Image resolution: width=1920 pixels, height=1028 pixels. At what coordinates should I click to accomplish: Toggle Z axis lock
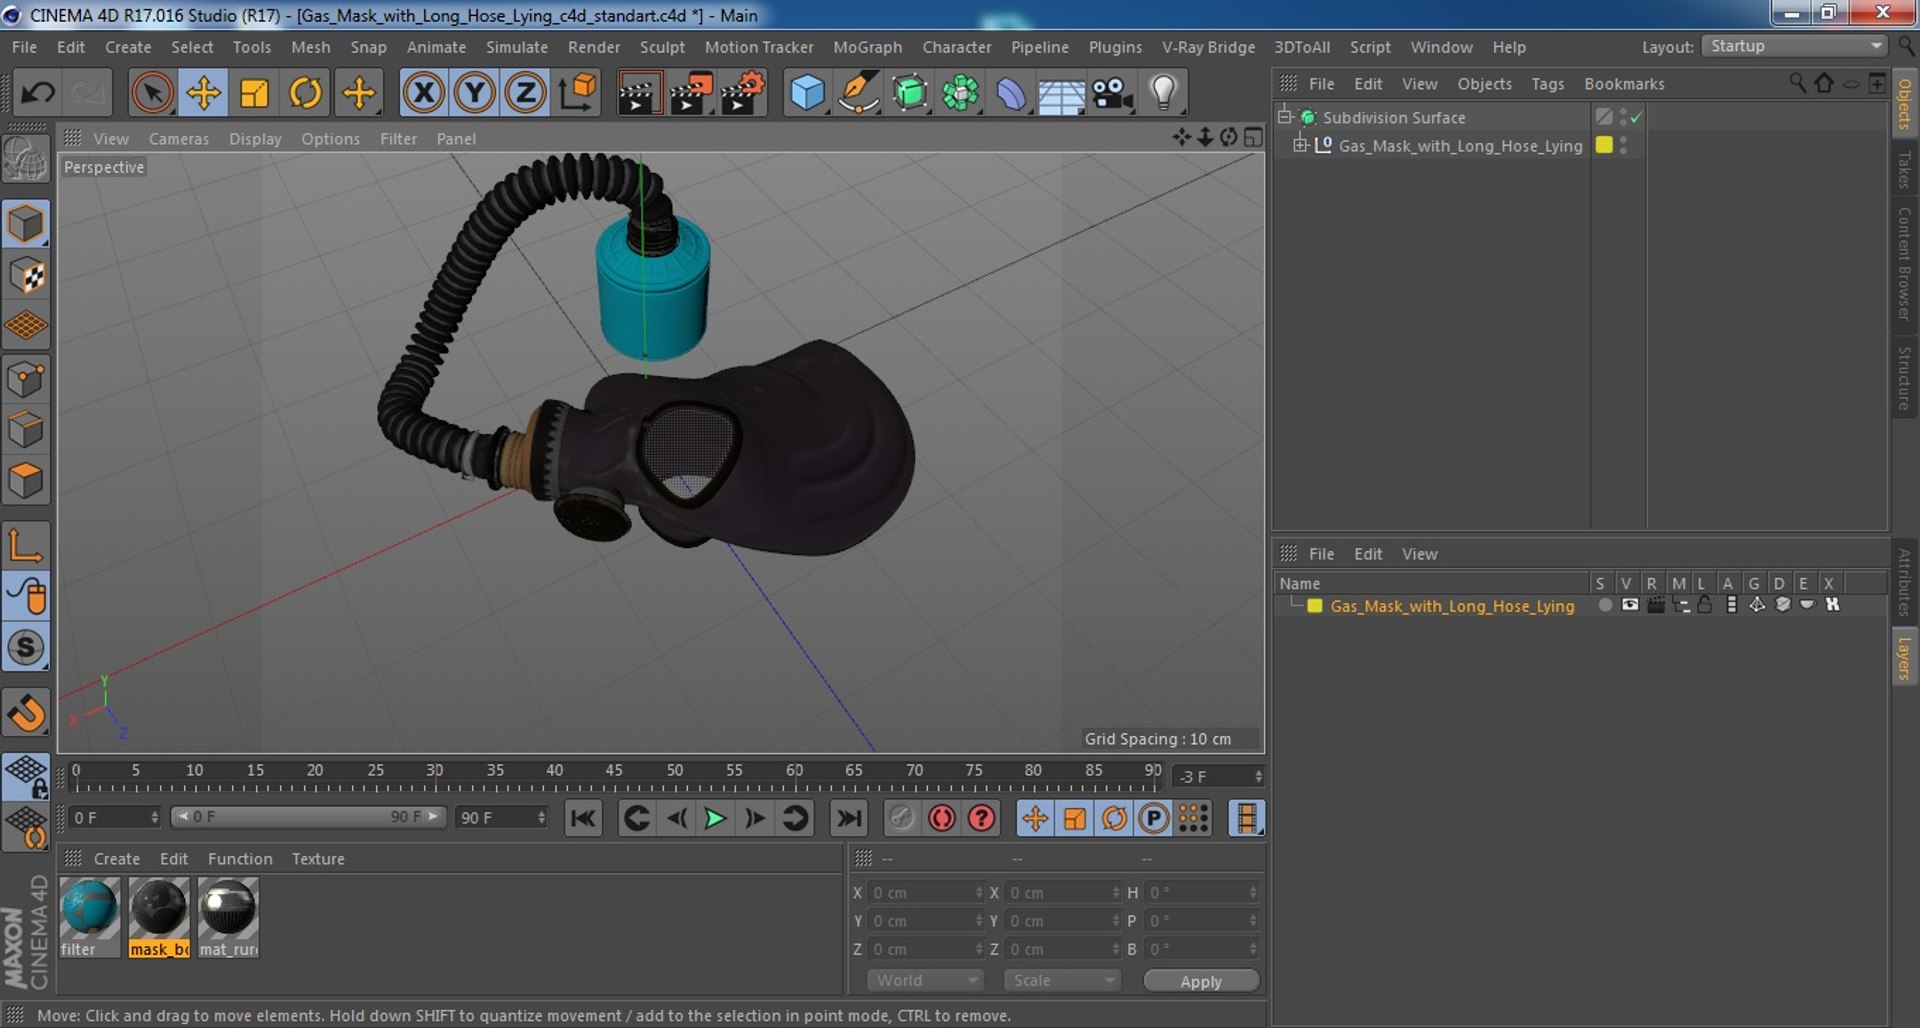[x=526, y=93]
